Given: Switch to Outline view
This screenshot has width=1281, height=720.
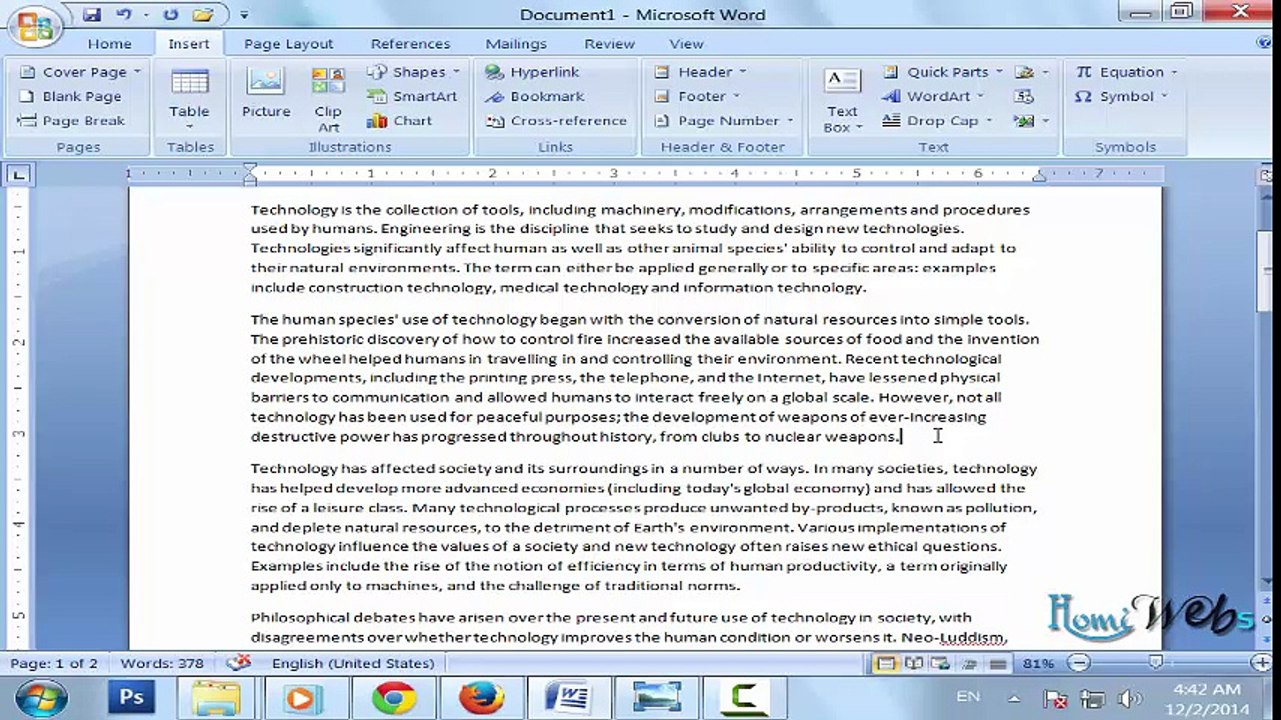Looking at the screenshot, I should pyautogui.click(x=968, y=663).
